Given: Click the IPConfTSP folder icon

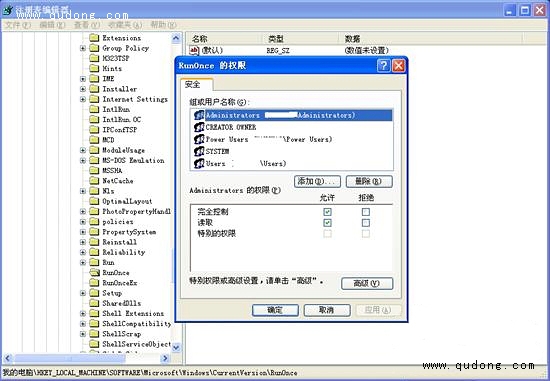Looking at the screenshot, I should coord(94,130).
